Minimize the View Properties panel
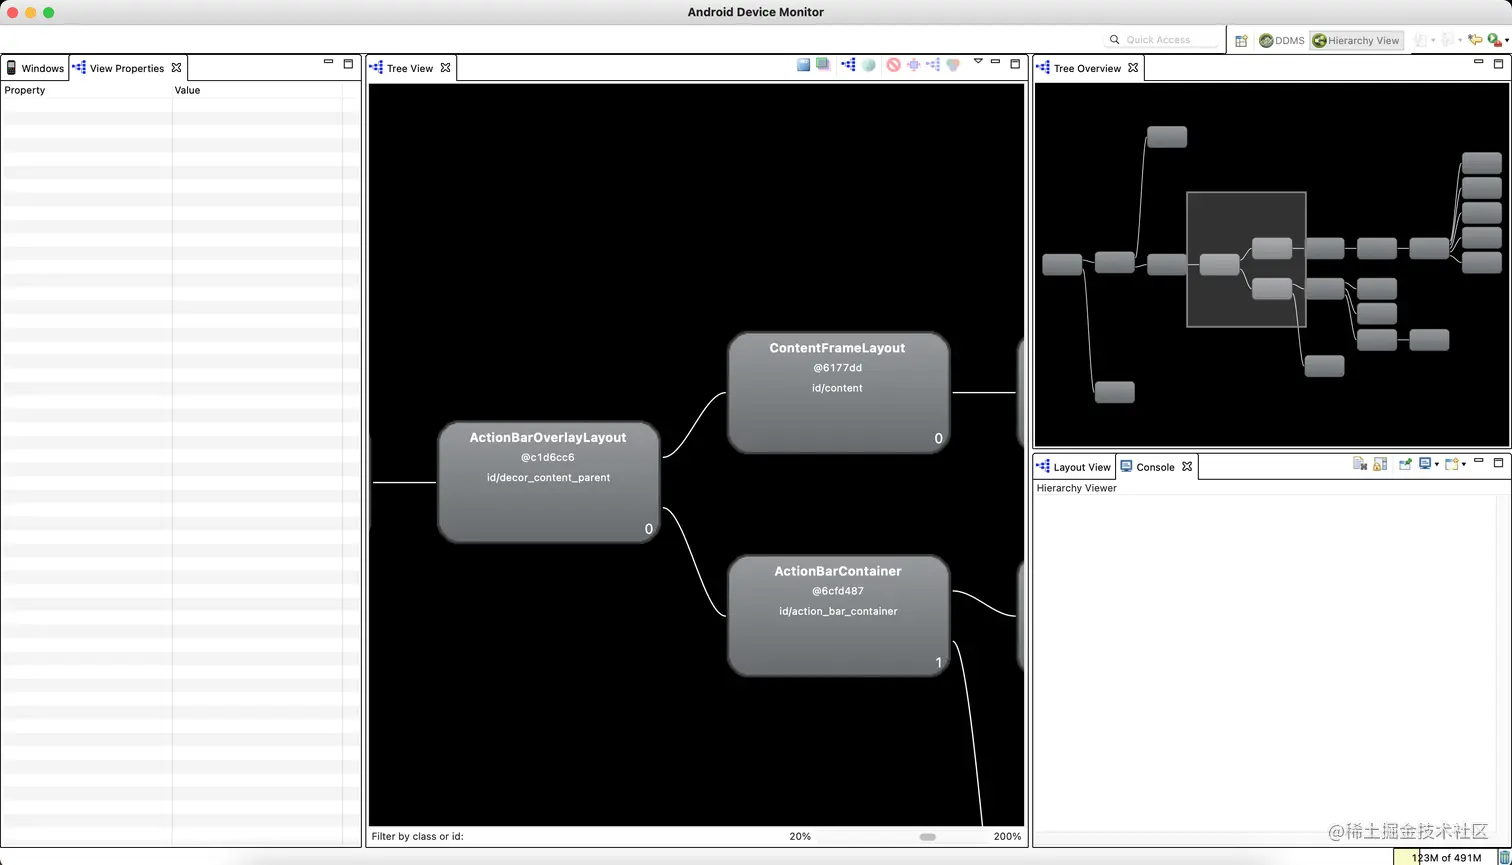Screen dimensions: 1512x865 (328, 62)
